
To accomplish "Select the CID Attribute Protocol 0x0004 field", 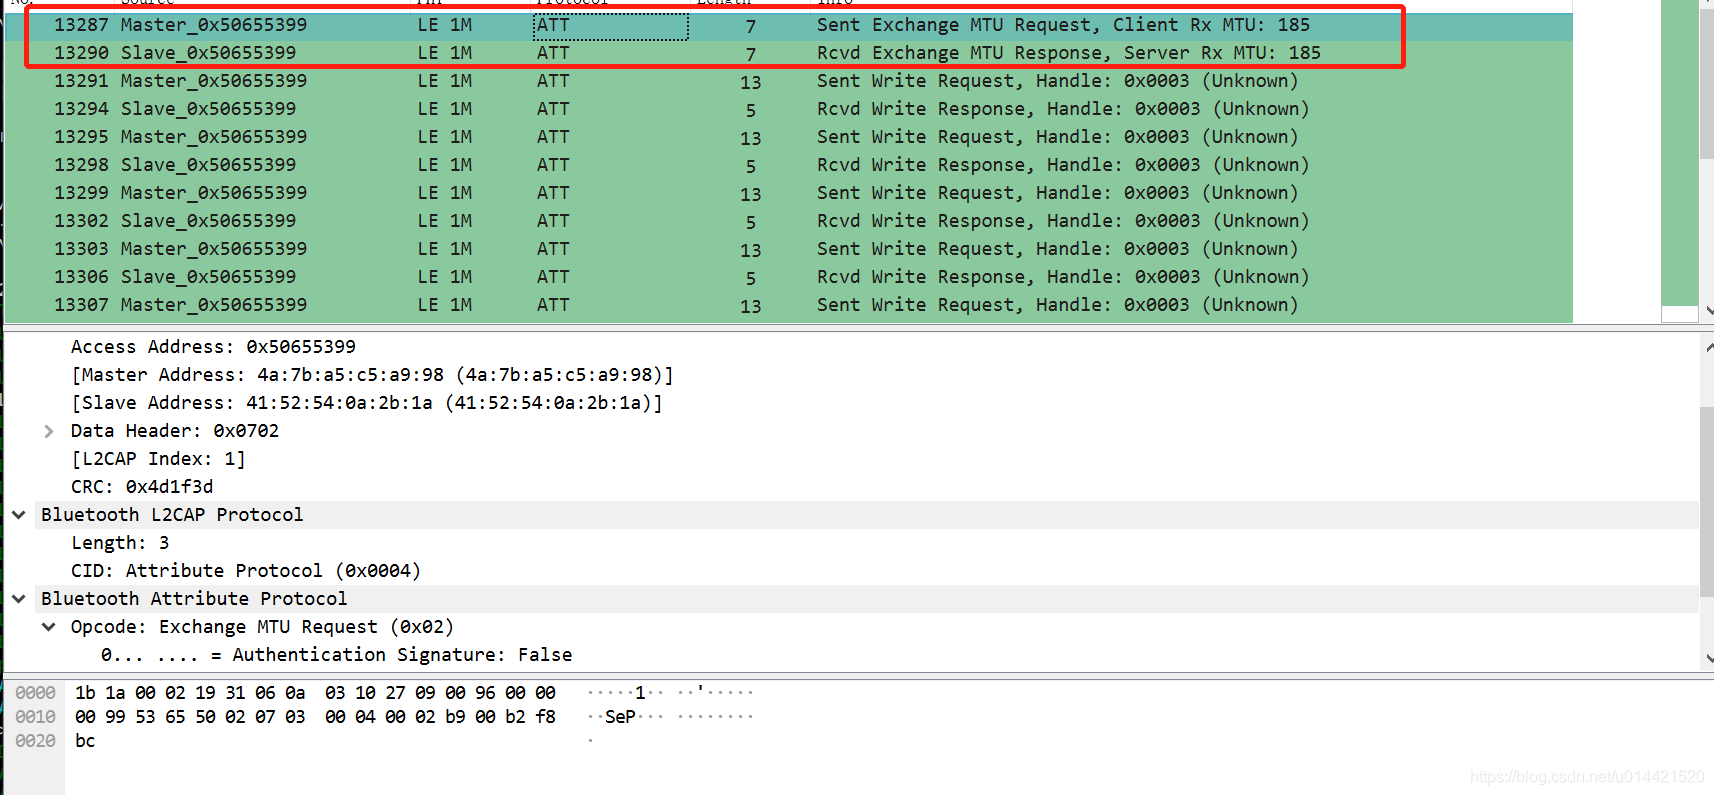I will coord(246,571).
